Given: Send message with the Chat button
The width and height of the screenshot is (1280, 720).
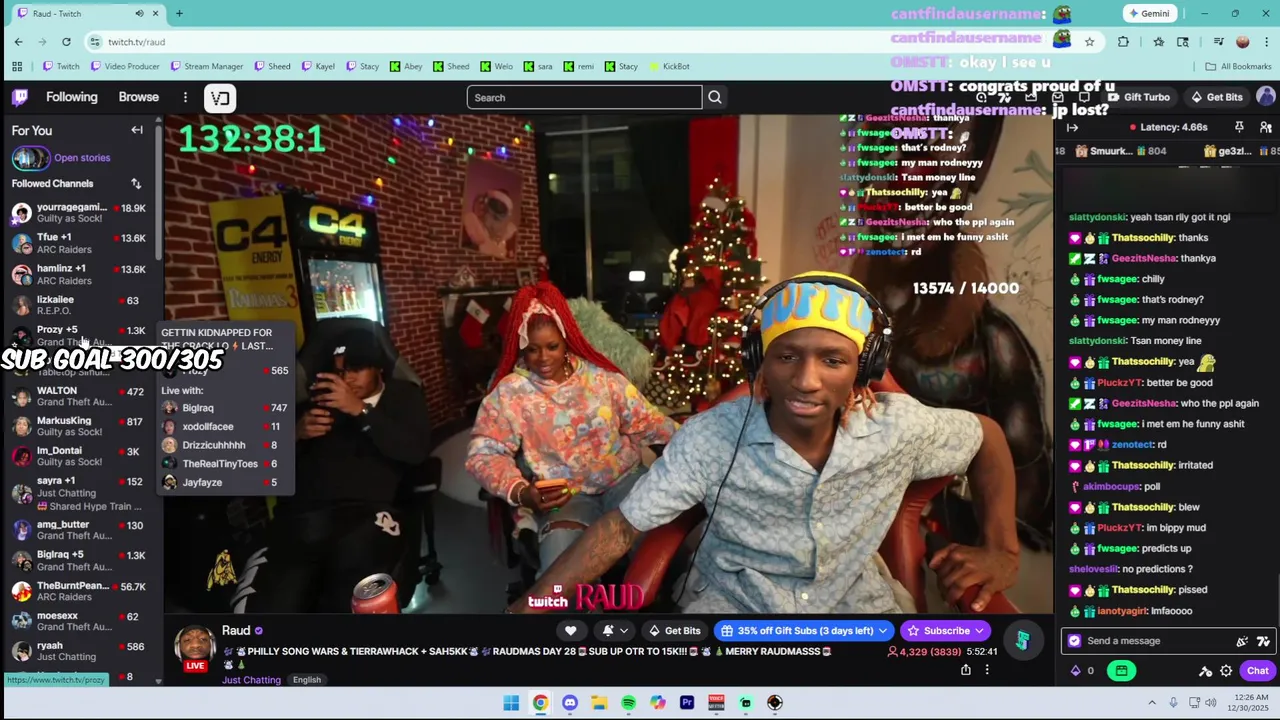Looking at the screenshot, I should [1257, 671].
